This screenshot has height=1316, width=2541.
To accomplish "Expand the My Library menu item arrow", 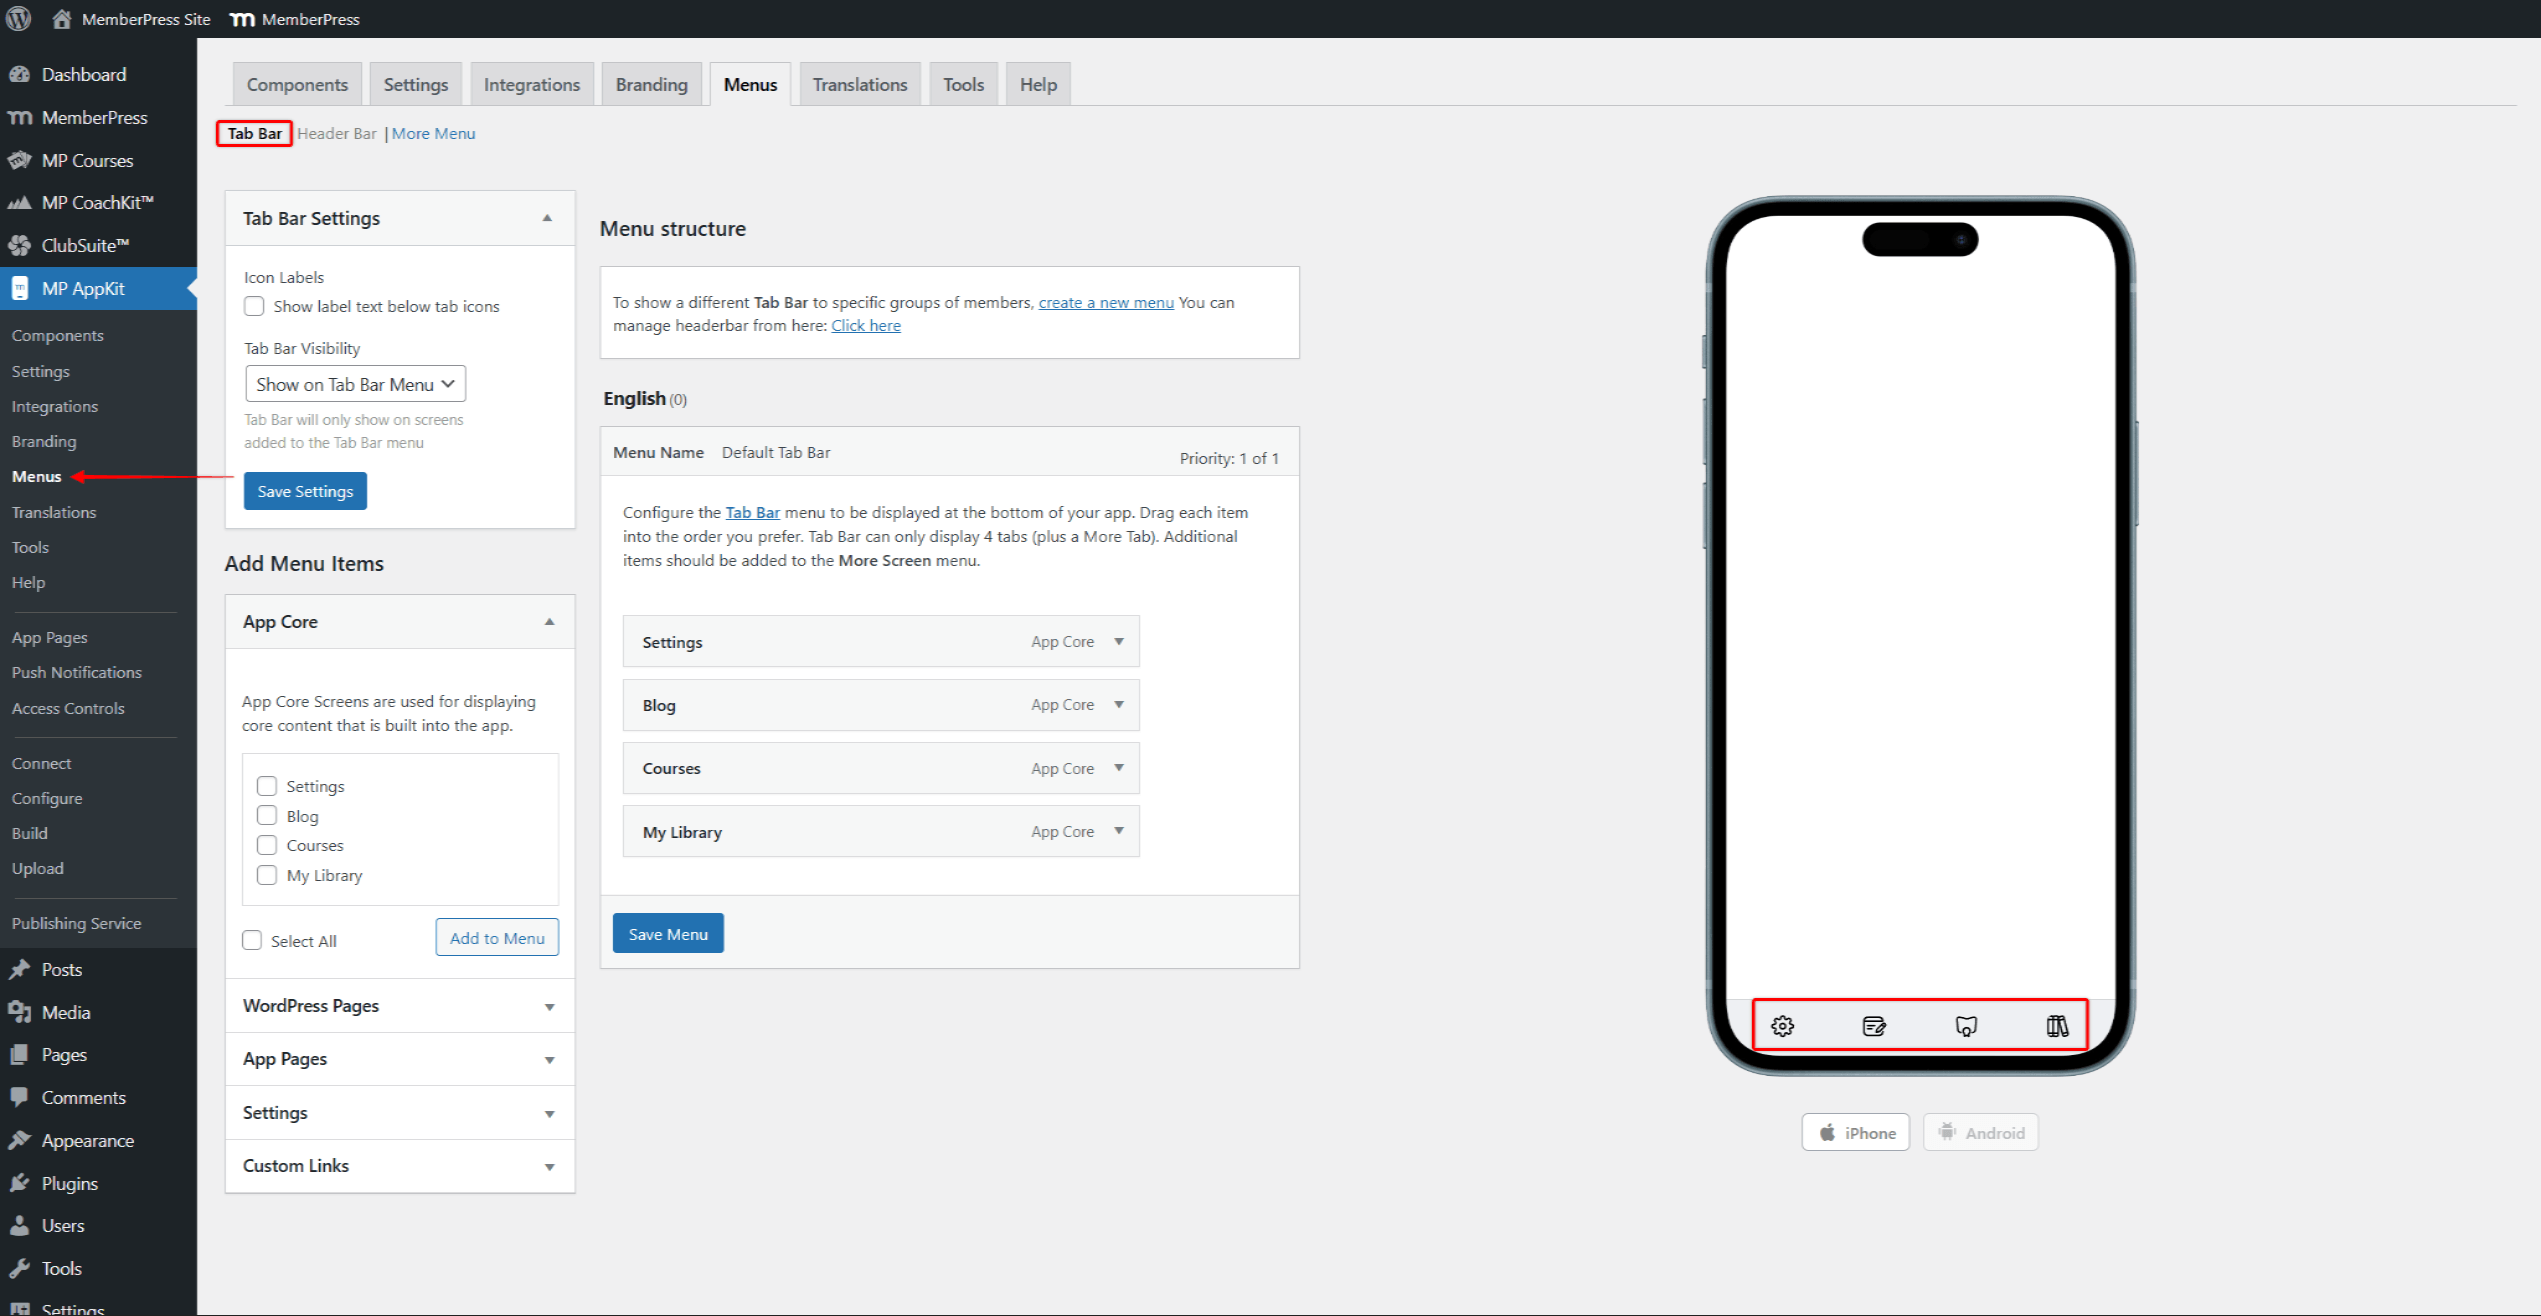I will click(x=1119, y=832).
